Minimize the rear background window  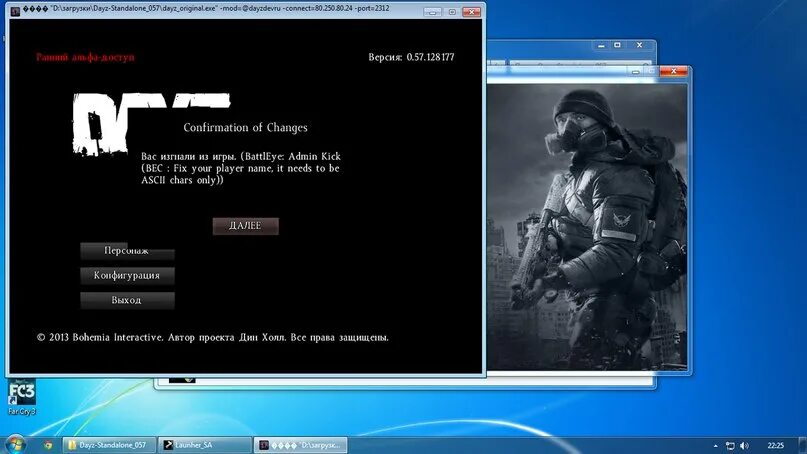[601, 46]
